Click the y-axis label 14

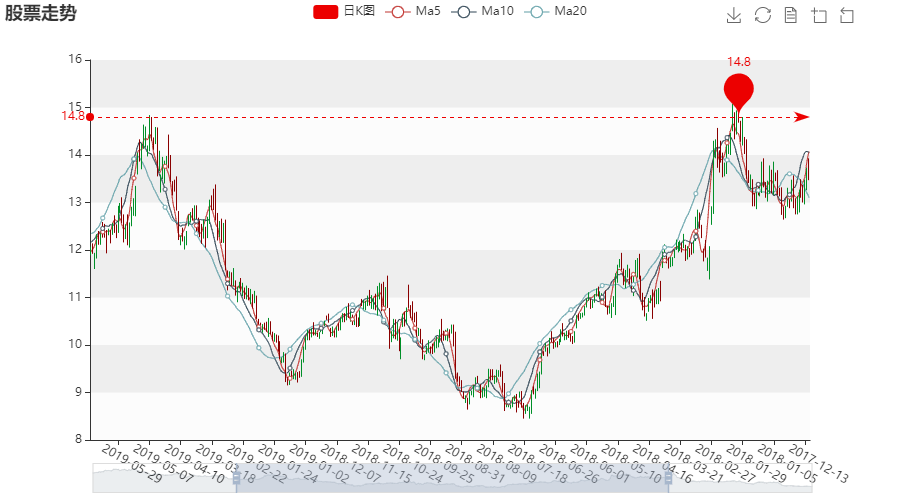pyautogui.click(x=75, y=154)
